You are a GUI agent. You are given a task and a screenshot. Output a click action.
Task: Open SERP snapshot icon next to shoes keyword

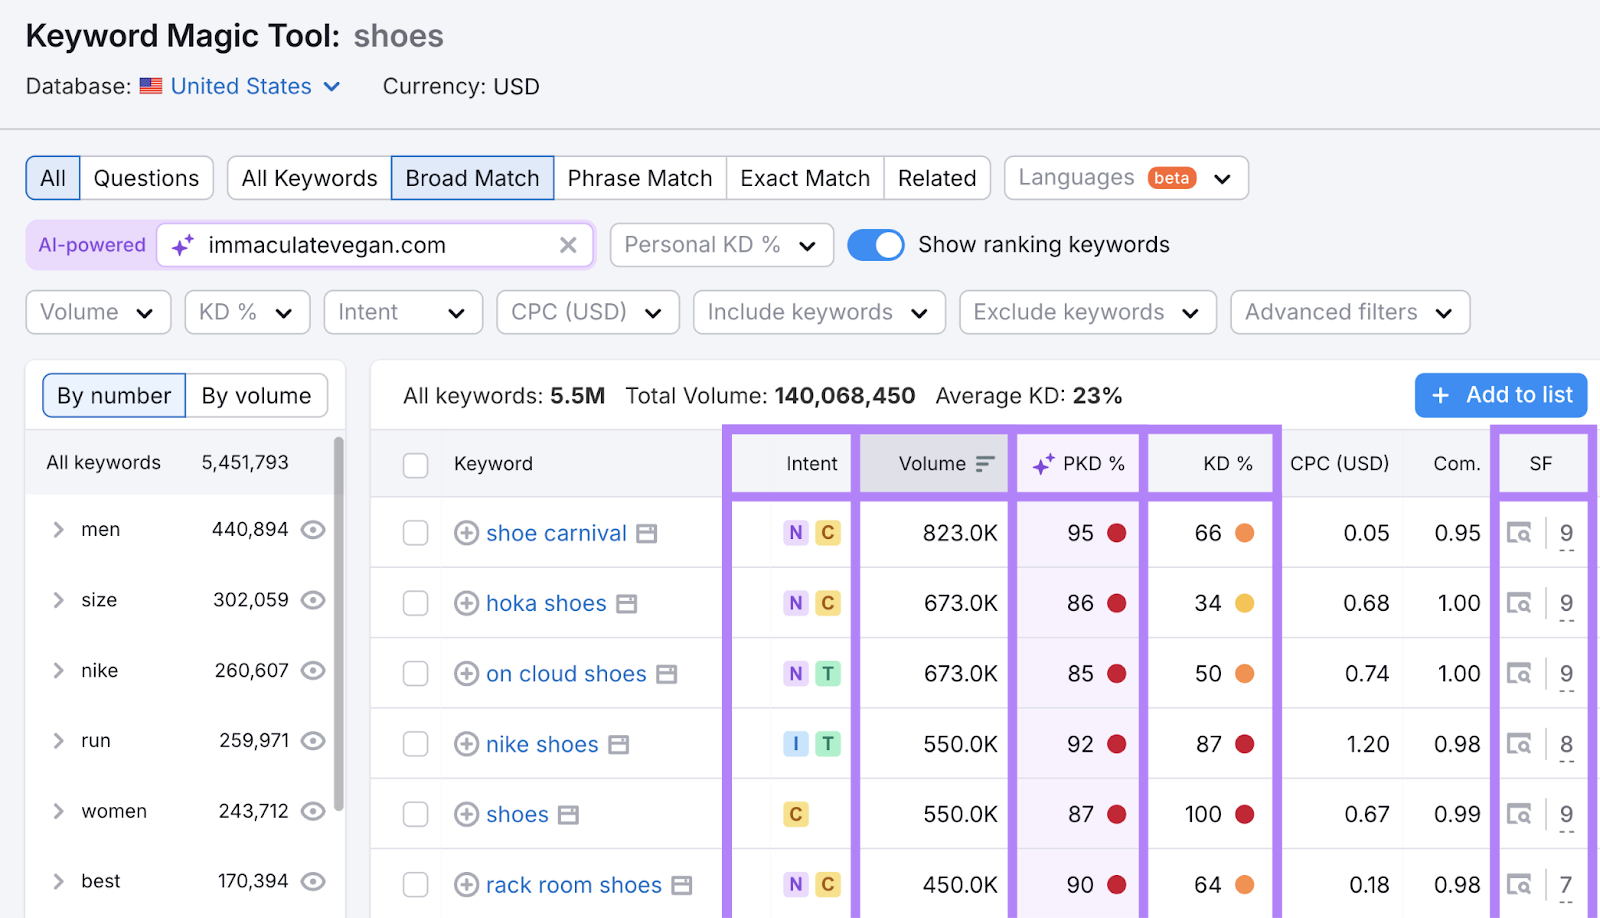coord(569,815)
